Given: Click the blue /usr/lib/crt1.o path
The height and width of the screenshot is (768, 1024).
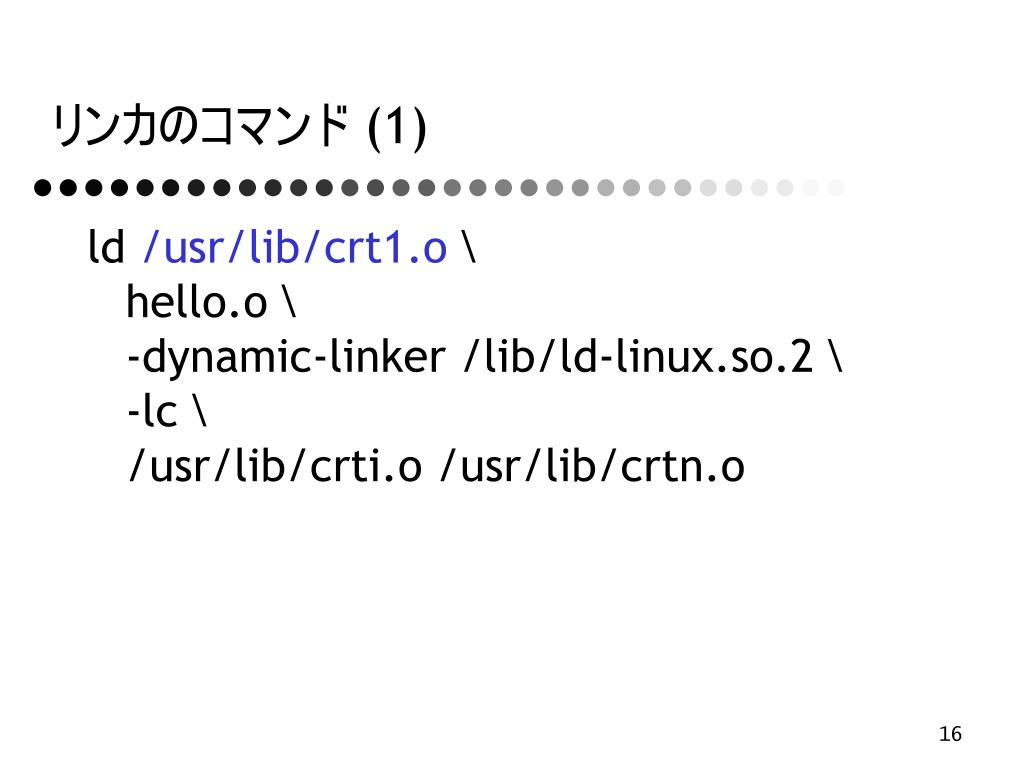Looking at the screenshot, I should (x=295, y=248).
